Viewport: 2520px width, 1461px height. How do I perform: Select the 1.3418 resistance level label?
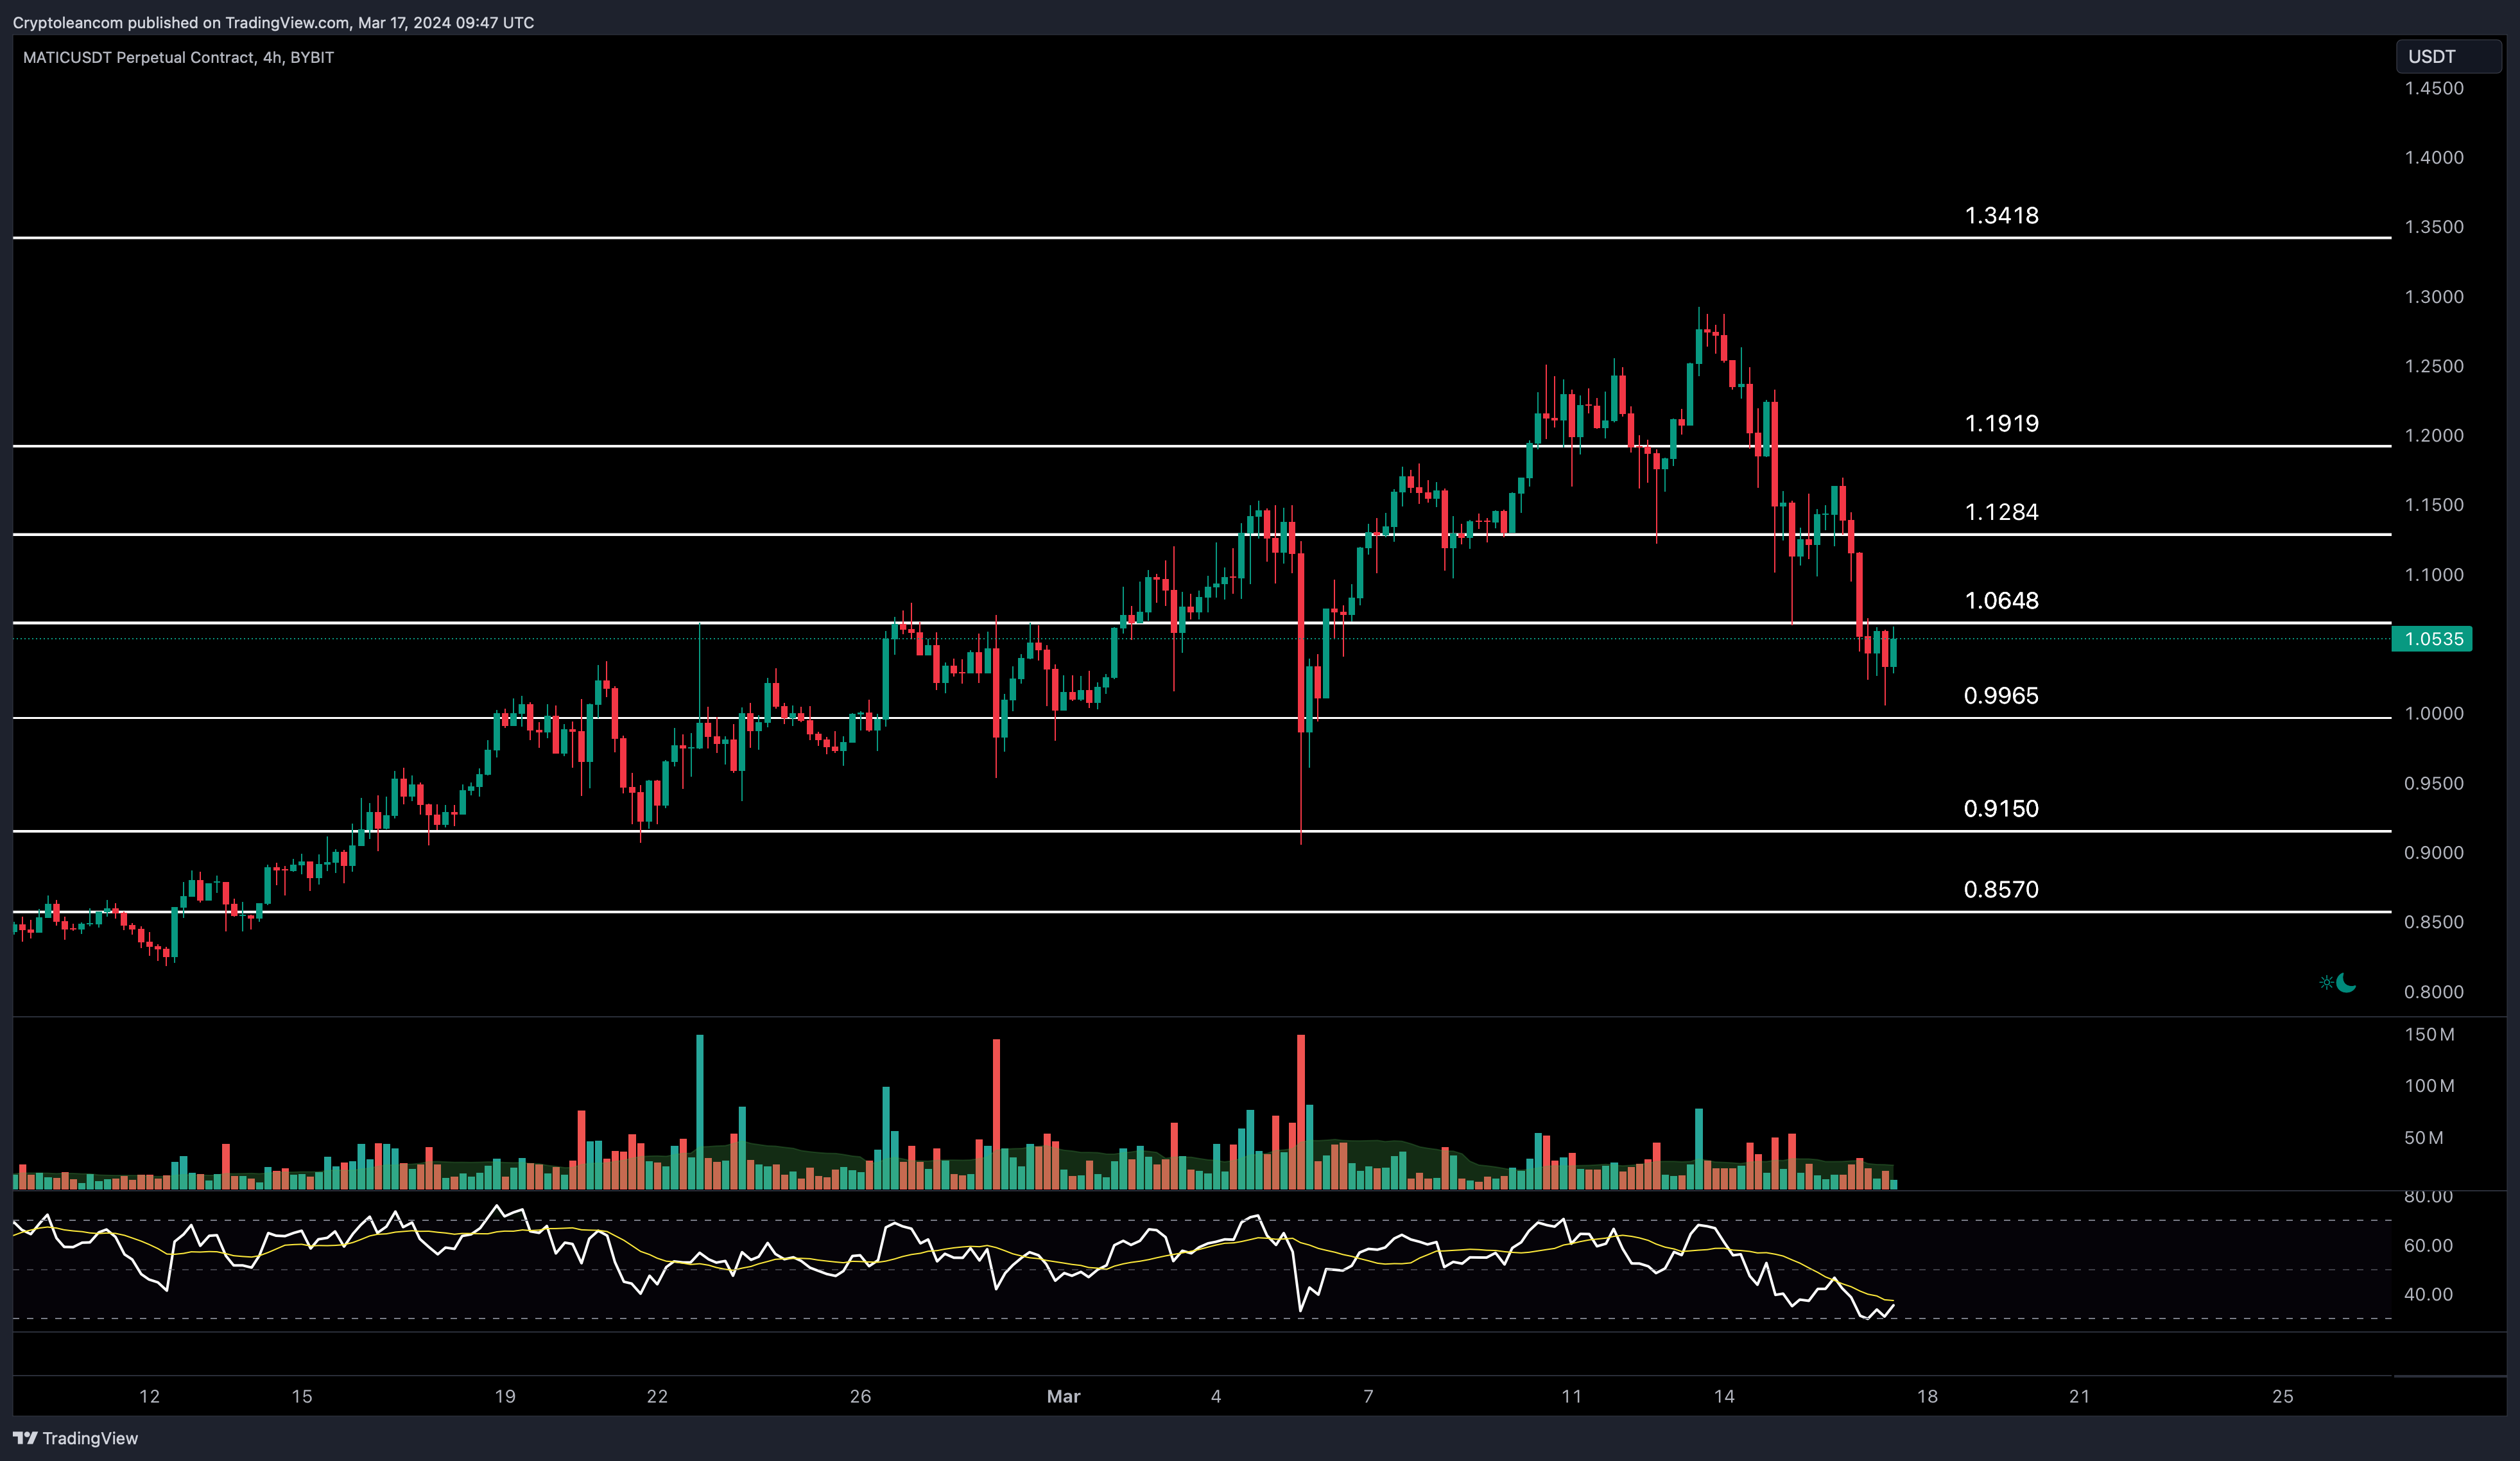coord(2001,215)
